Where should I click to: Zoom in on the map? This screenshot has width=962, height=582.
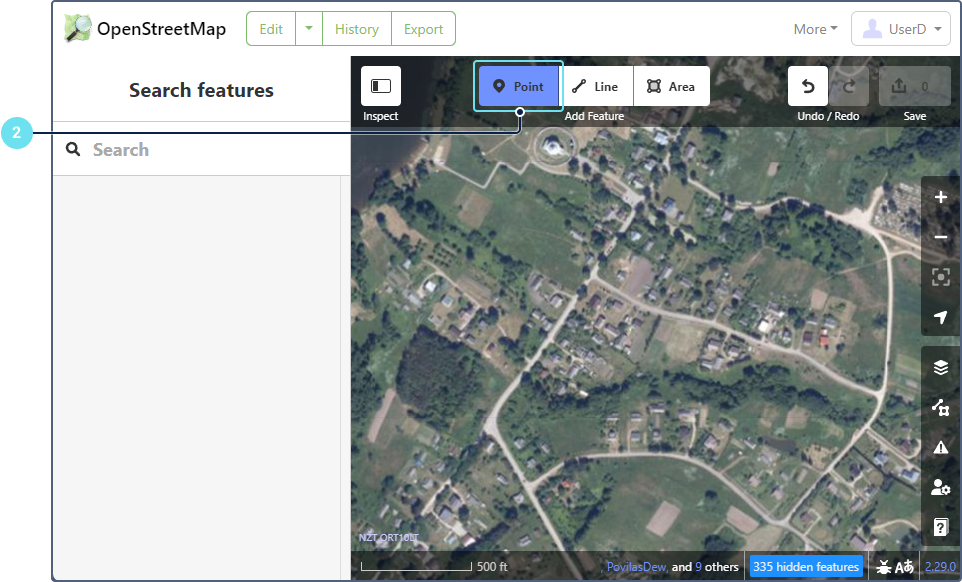pyautogui.click(x=940, y=197)
